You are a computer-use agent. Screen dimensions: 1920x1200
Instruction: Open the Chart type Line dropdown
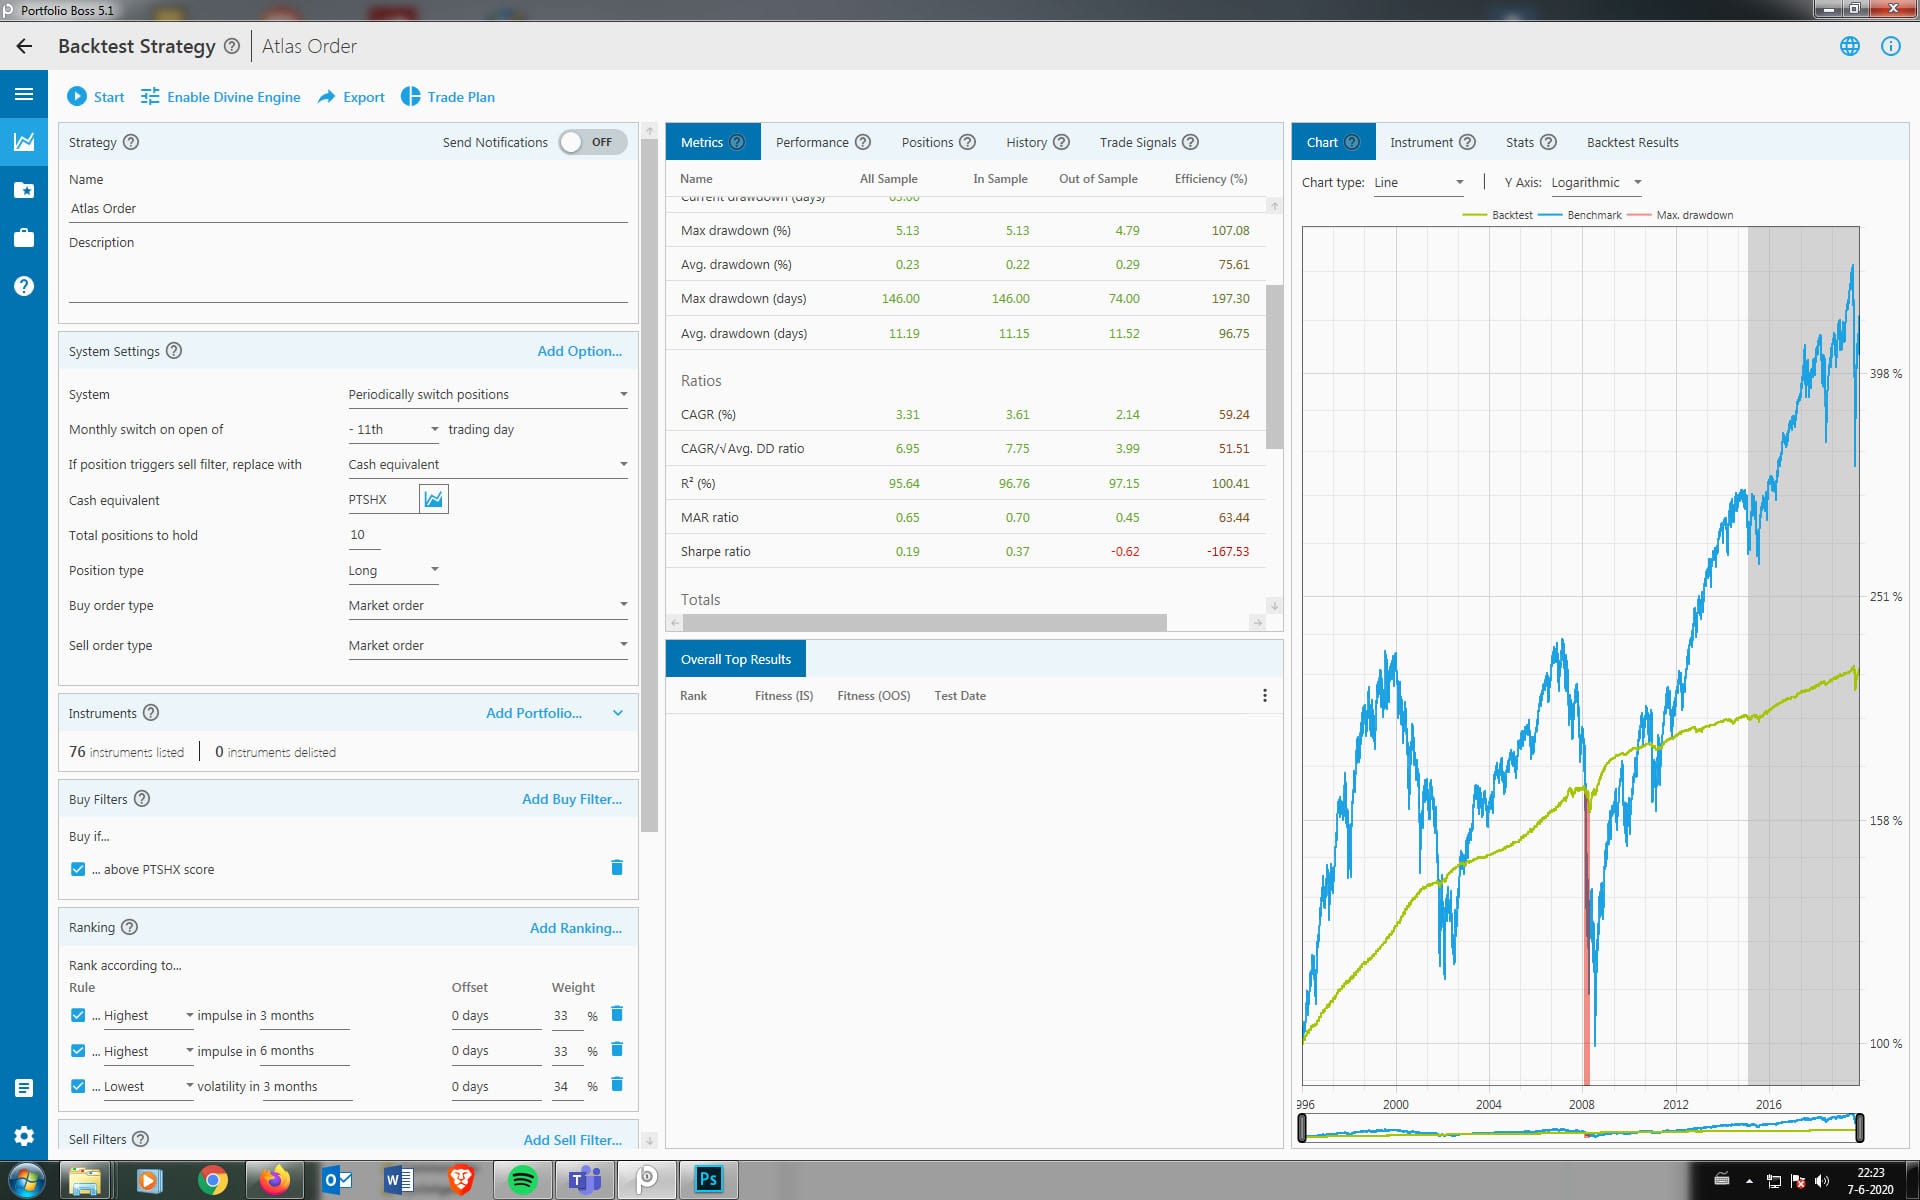click(1418, 182)
